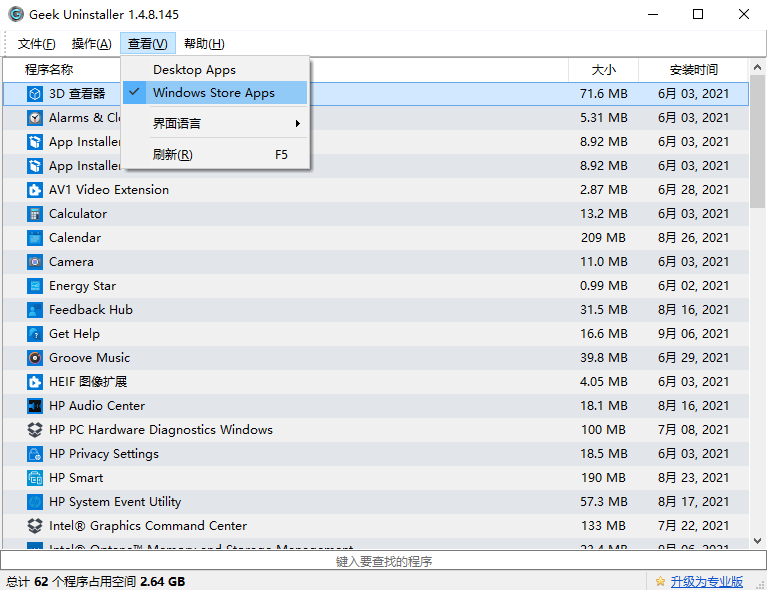Select the Groove Music icon

click(x=35, y=358)
